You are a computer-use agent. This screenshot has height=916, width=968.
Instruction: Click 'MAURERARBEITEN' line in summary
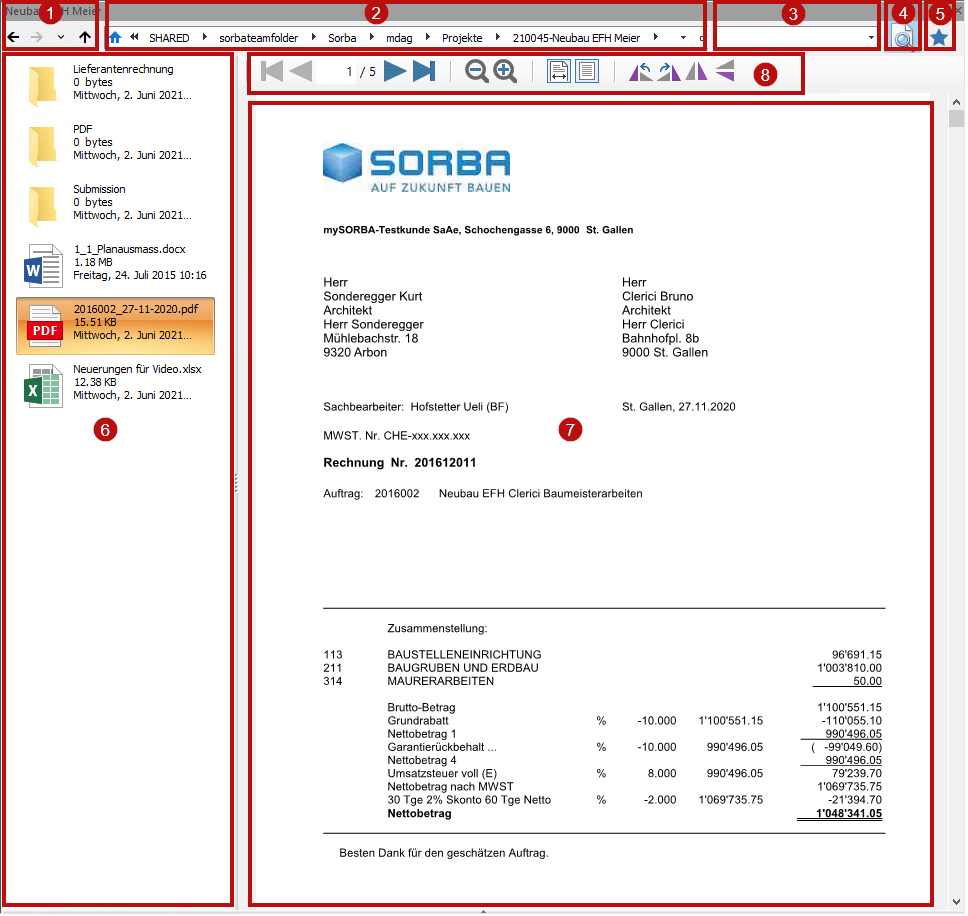441,682
